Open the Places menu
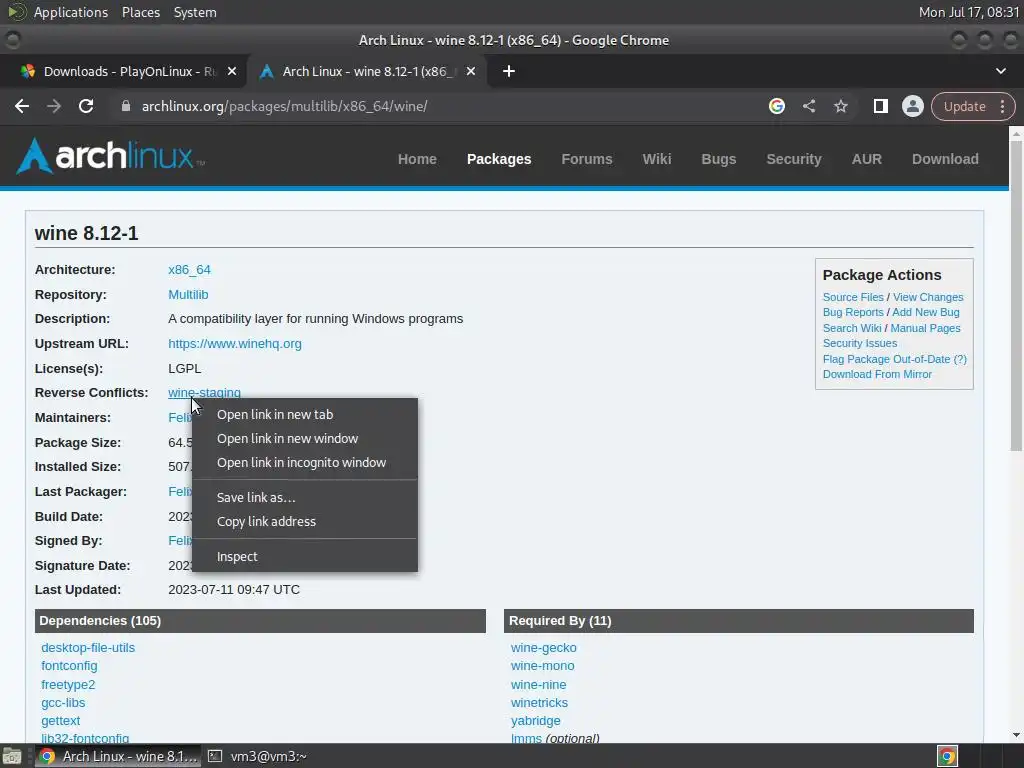The height and width of the screenshot is (768, 1024). tap(140, 12)
